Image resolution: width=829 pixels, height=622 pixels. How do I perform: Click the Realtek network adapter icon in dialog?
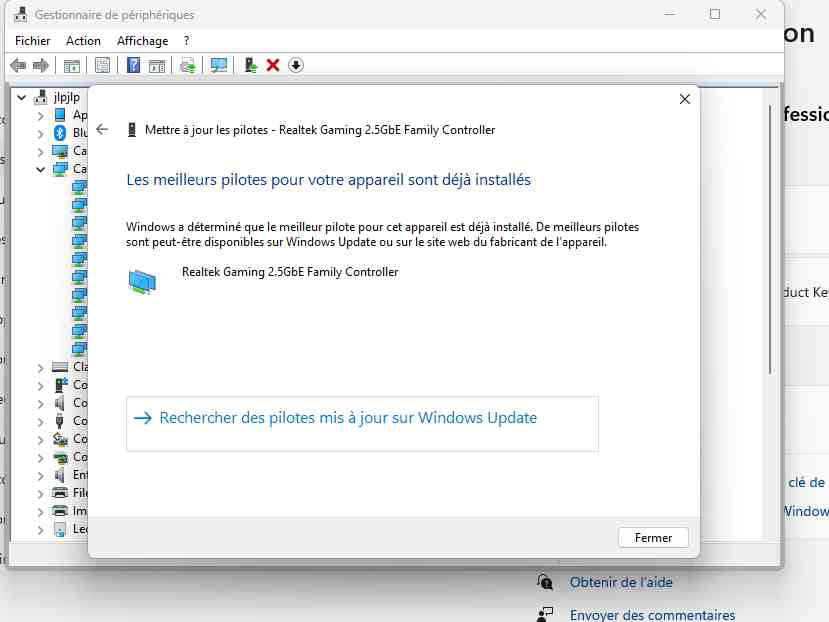(142, 281)
